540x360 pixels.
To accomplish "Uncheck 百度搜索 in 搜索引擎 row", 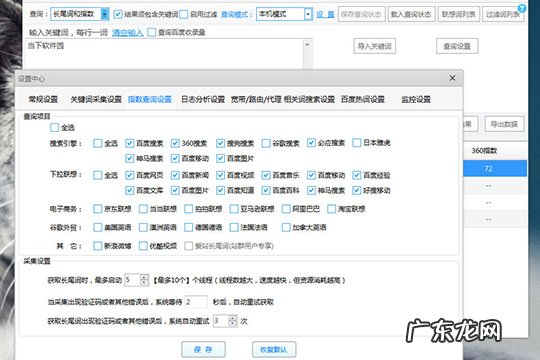I will 129,143.
